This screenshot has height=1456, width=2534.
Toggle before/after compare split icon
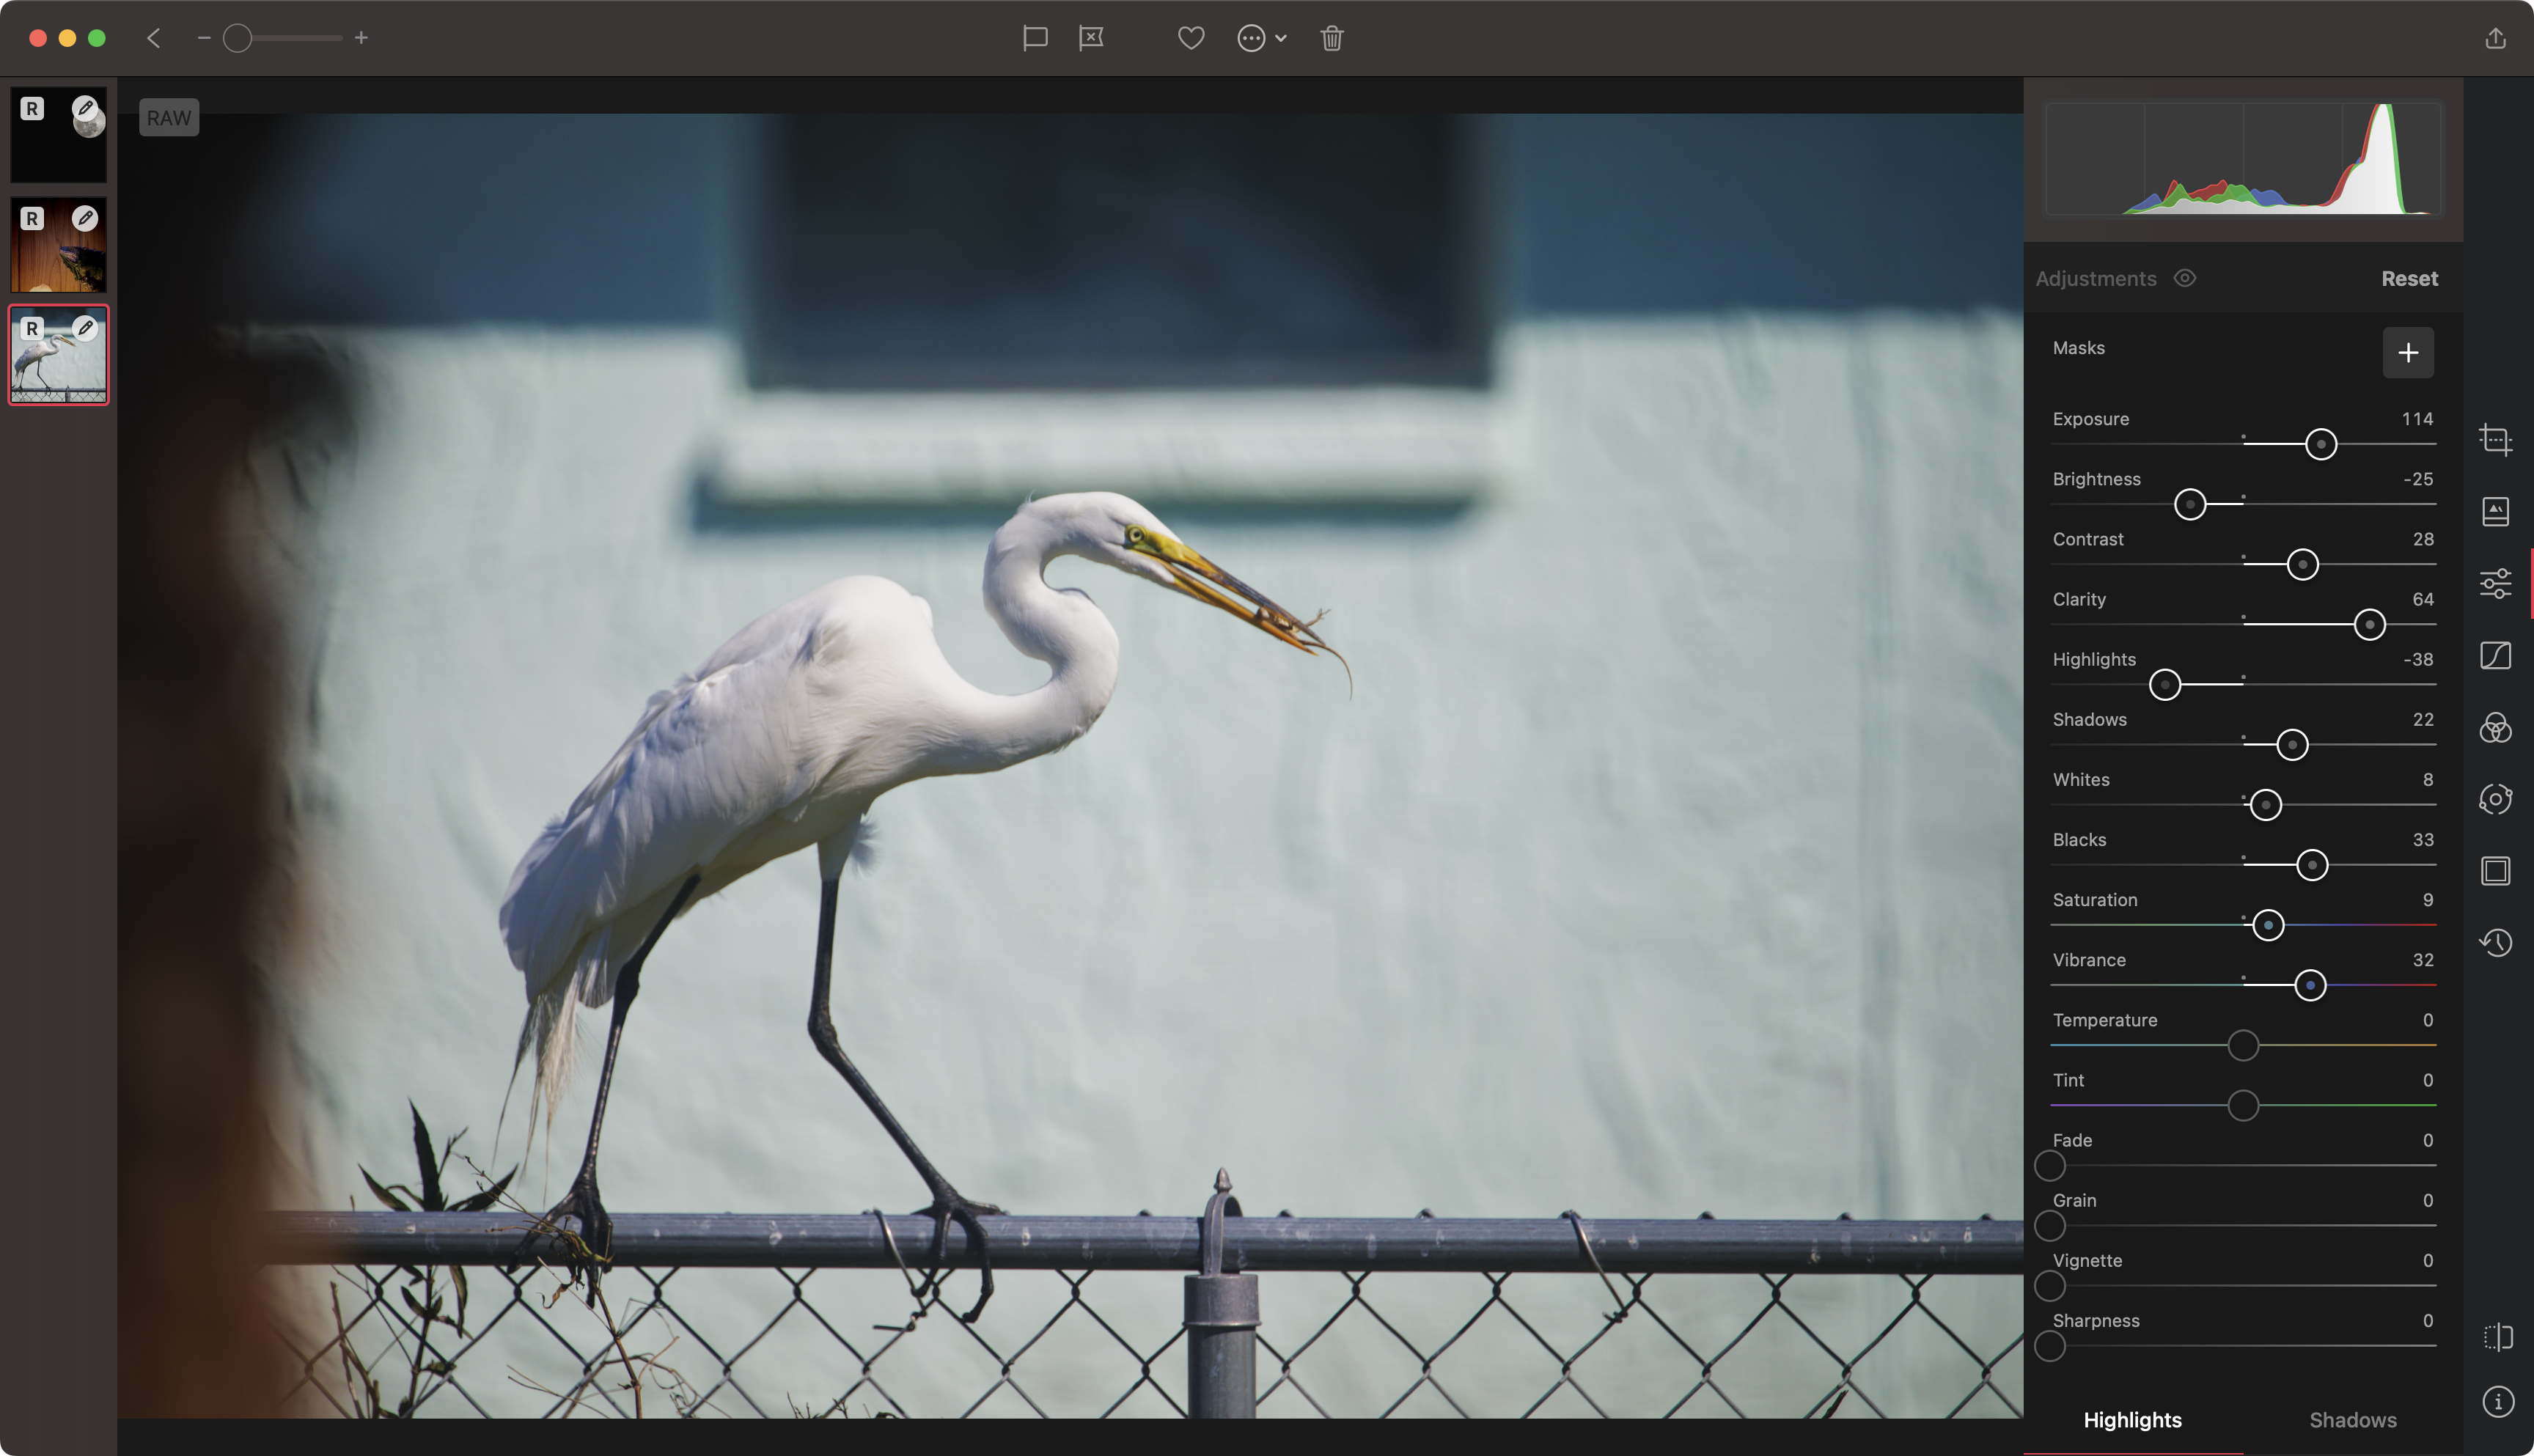(2497, 1337)
